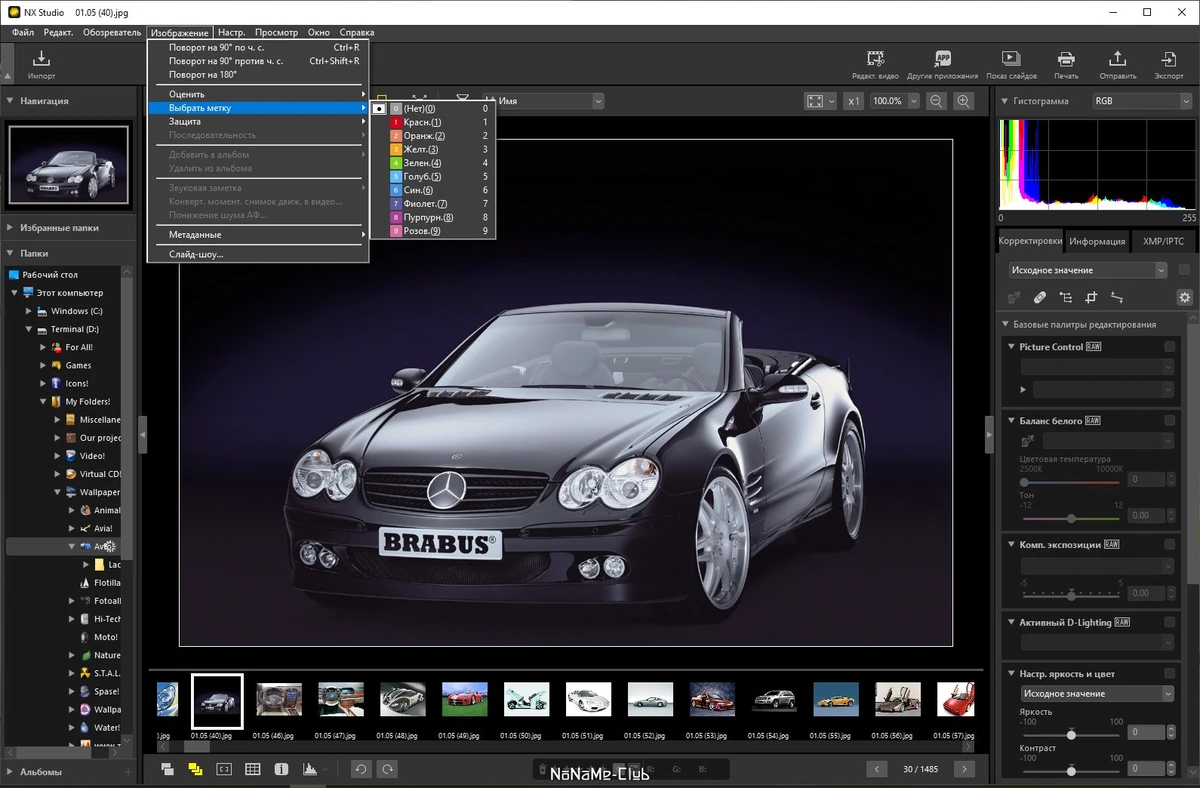
Task: Click the info (i) icon in the bottom bar
Action: (x=282, y=769)
